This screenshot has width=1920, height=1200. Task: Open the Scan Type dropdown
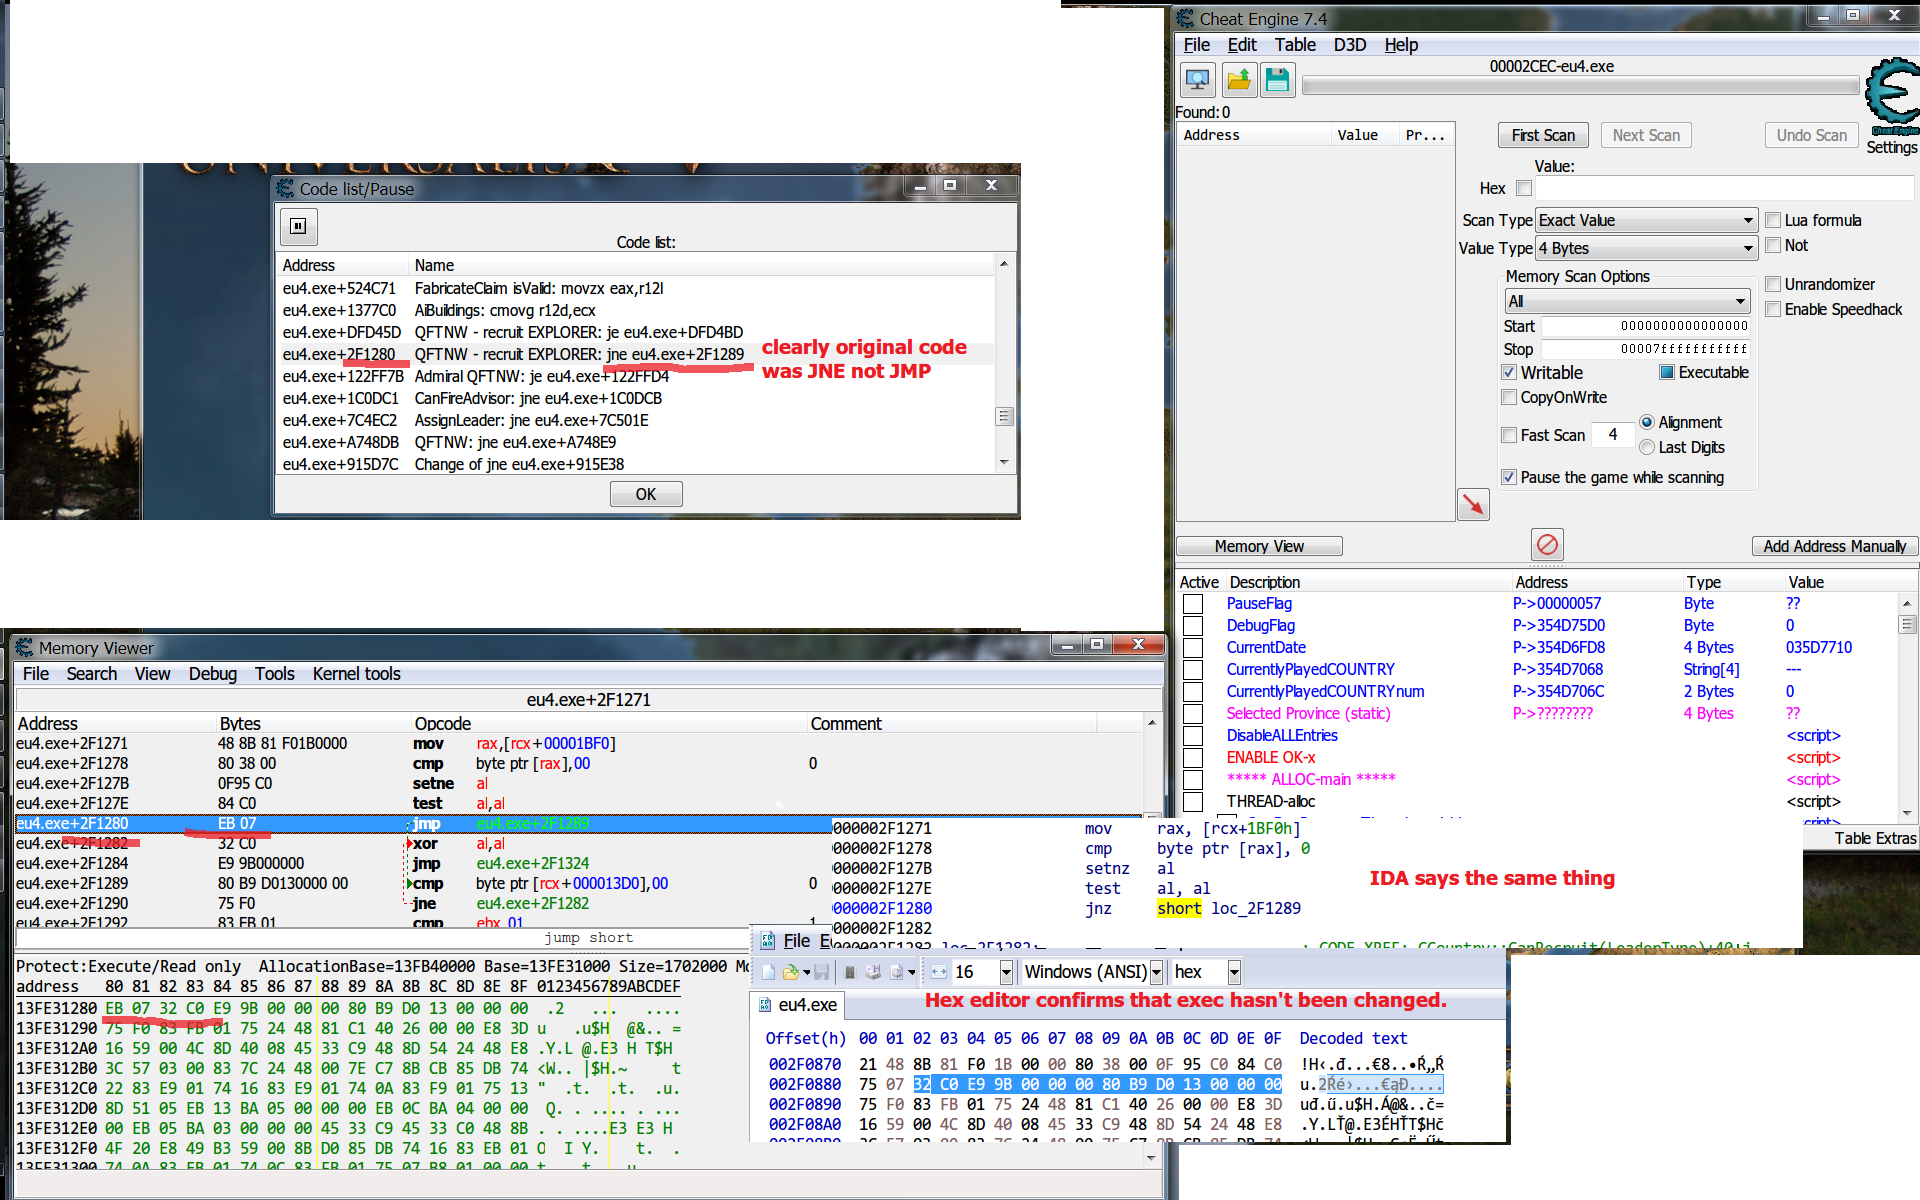(x=1646, y=220)
